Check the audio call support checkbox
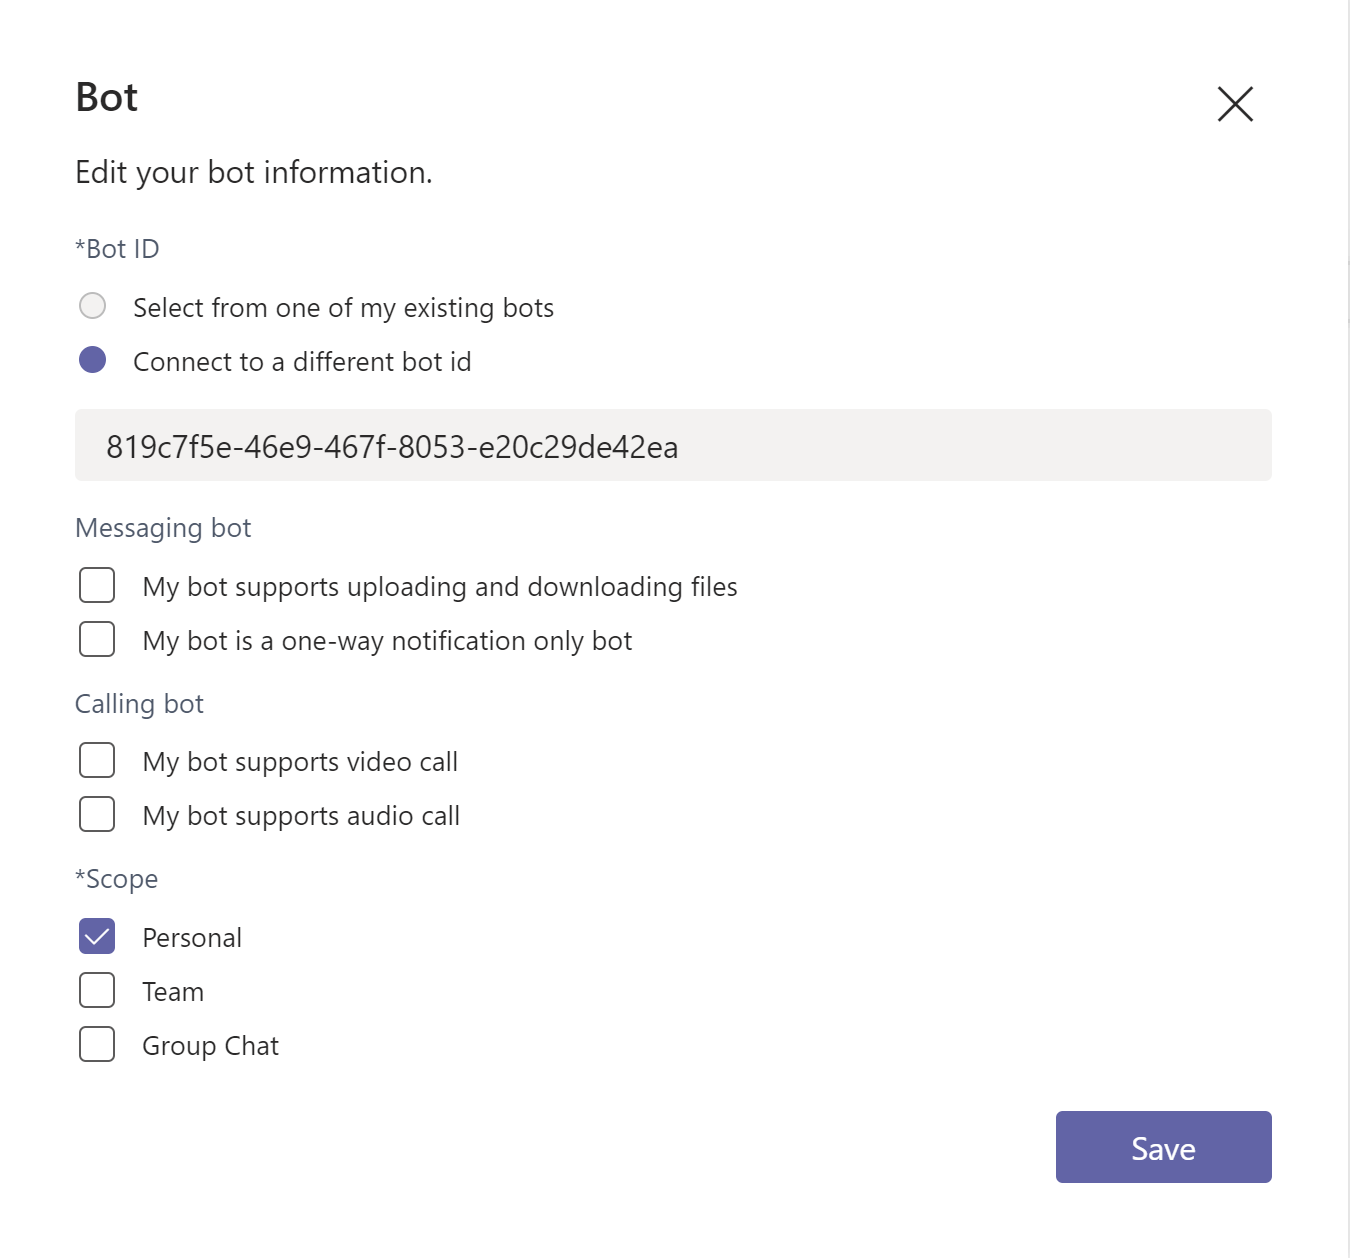Image resolution: width=1350 pixels, height=1258 pixels. [x=97, y=814]
